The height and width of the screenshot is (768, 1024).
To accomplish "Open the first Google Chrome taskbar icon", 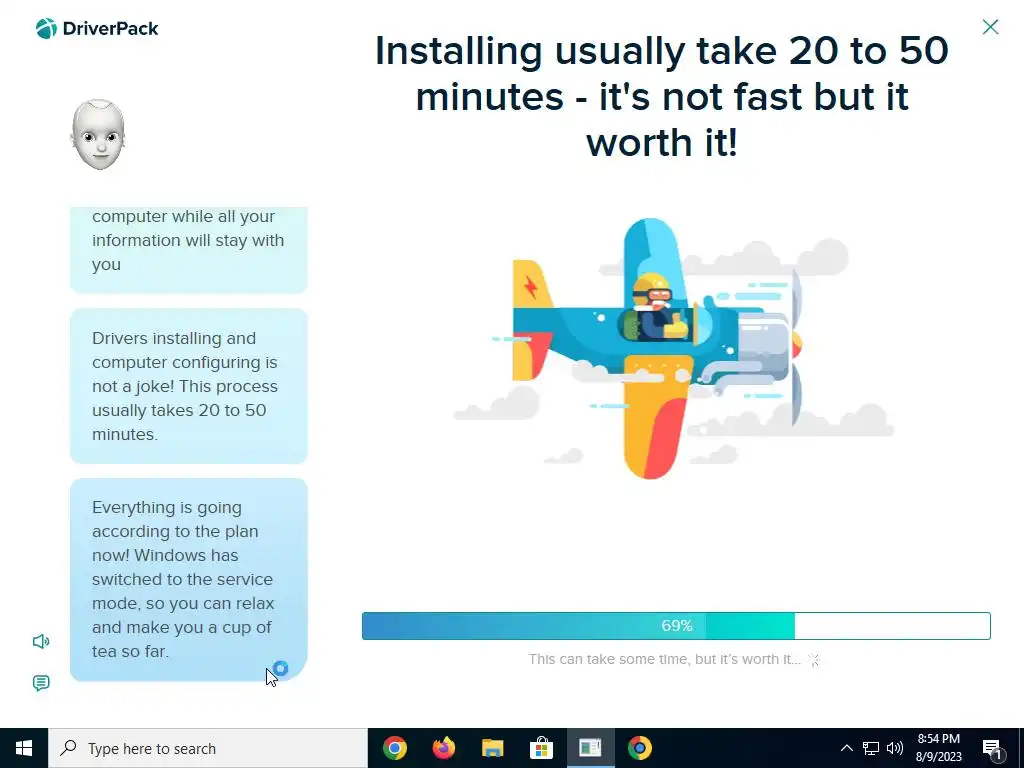I will point(394,748).
